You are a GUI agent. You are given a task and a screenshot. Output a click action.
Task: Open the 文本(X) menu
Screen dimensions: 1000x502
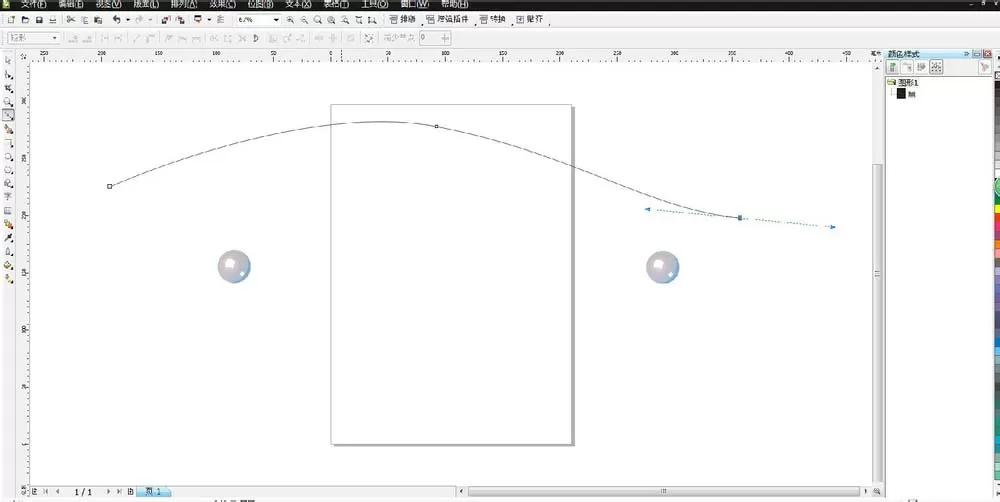click(298, 4)
